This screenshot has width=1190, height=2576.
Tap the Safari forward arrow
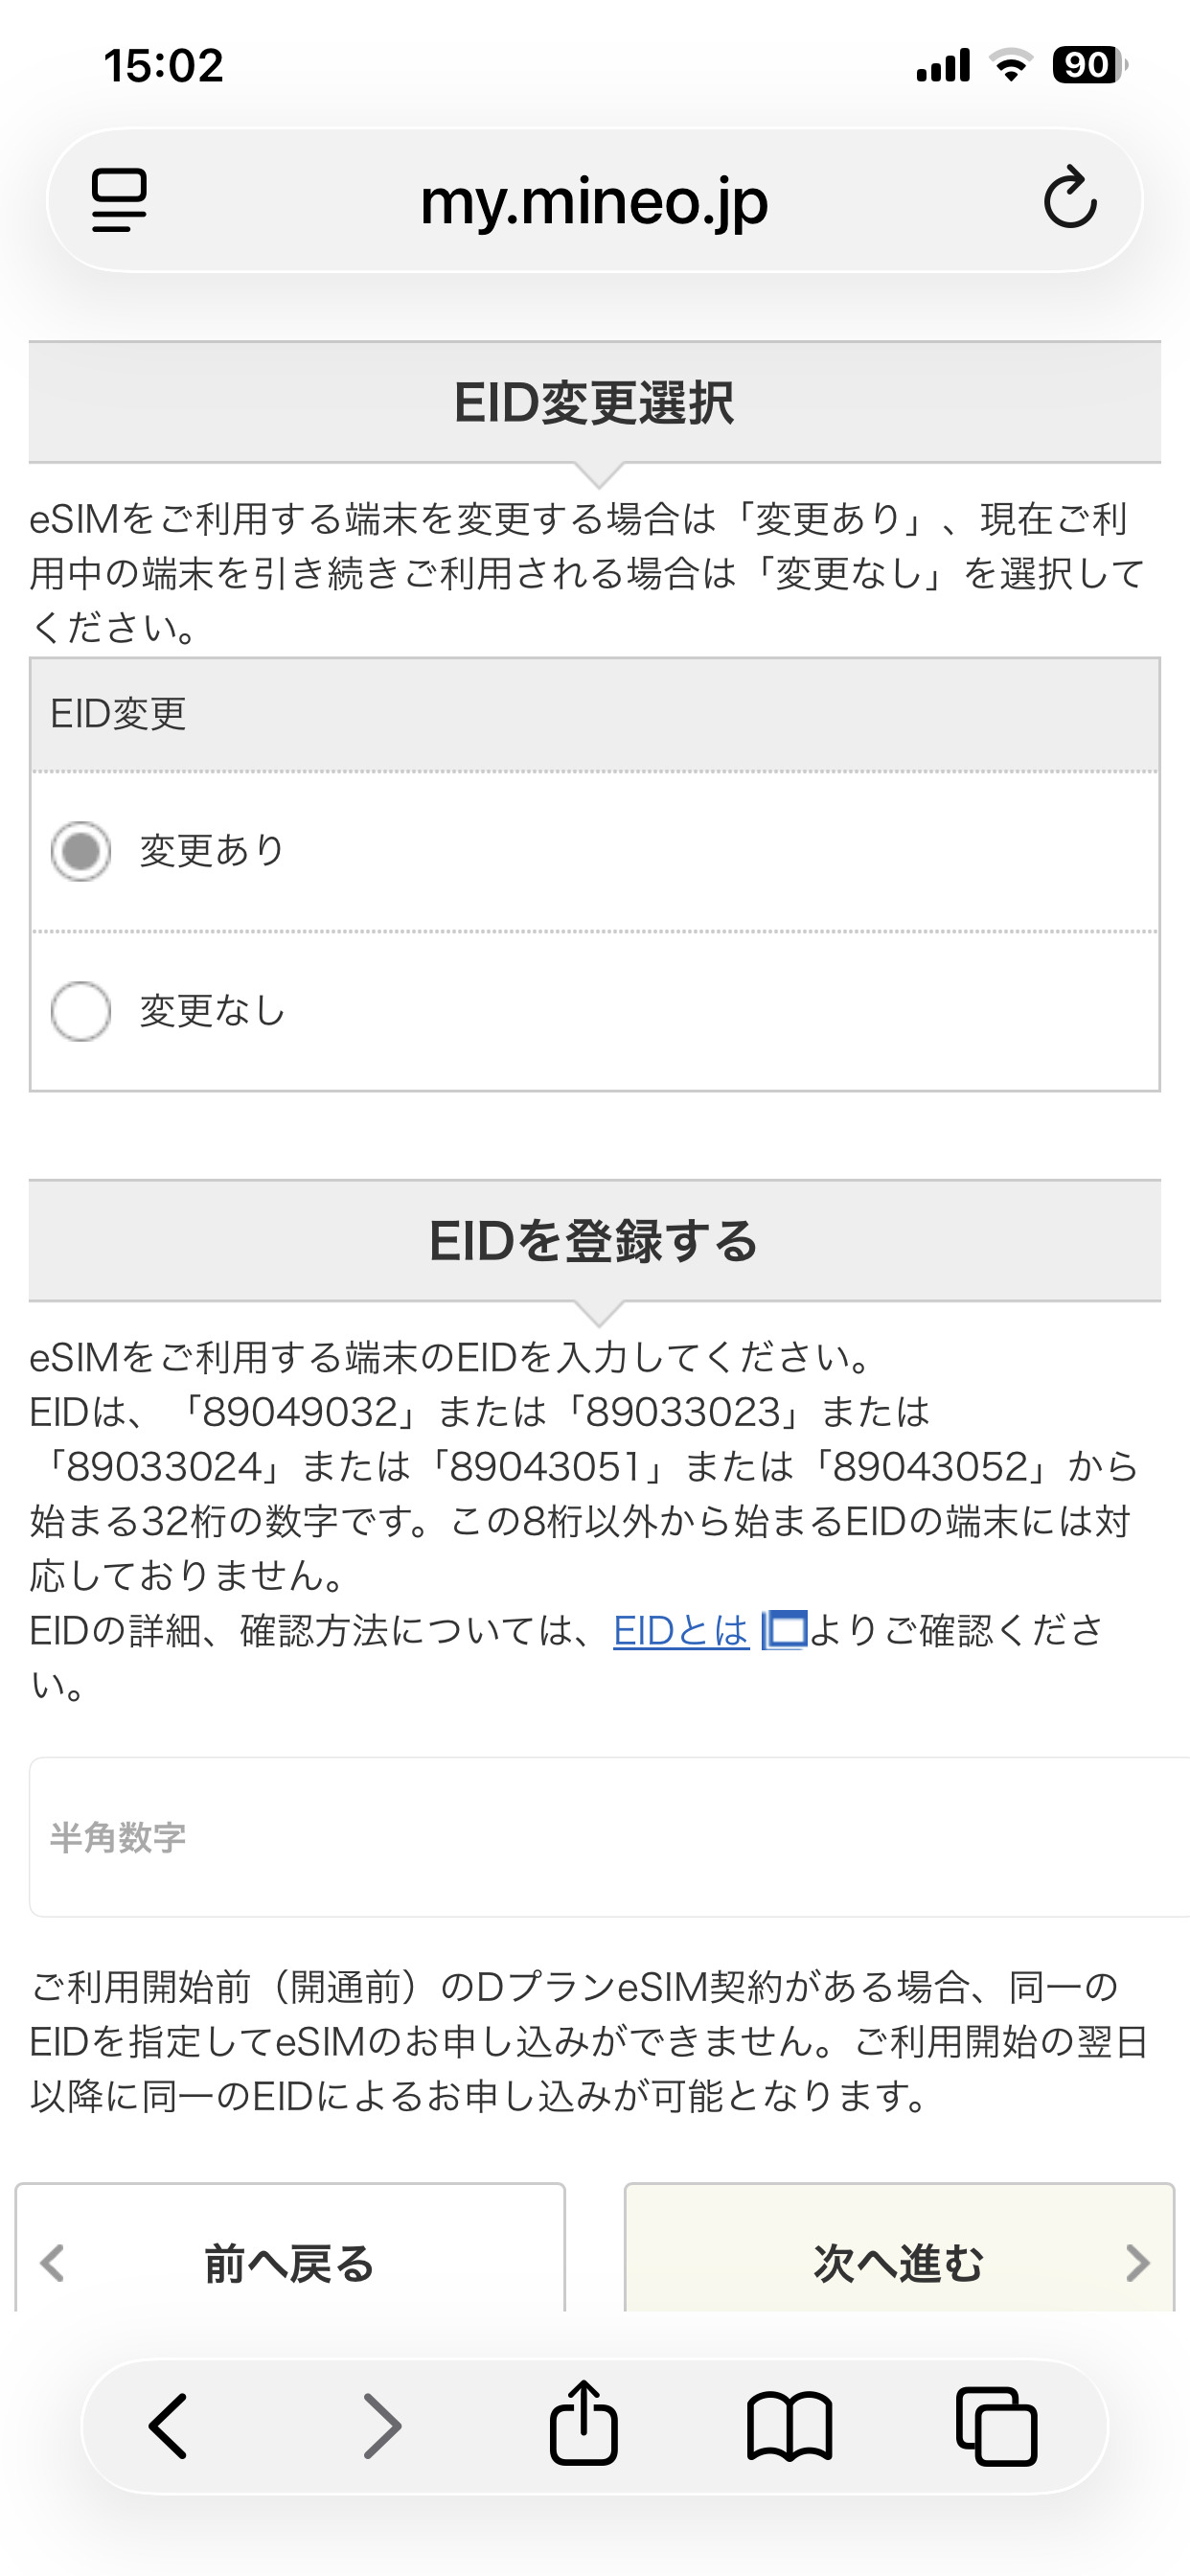tap(381, 2425)
